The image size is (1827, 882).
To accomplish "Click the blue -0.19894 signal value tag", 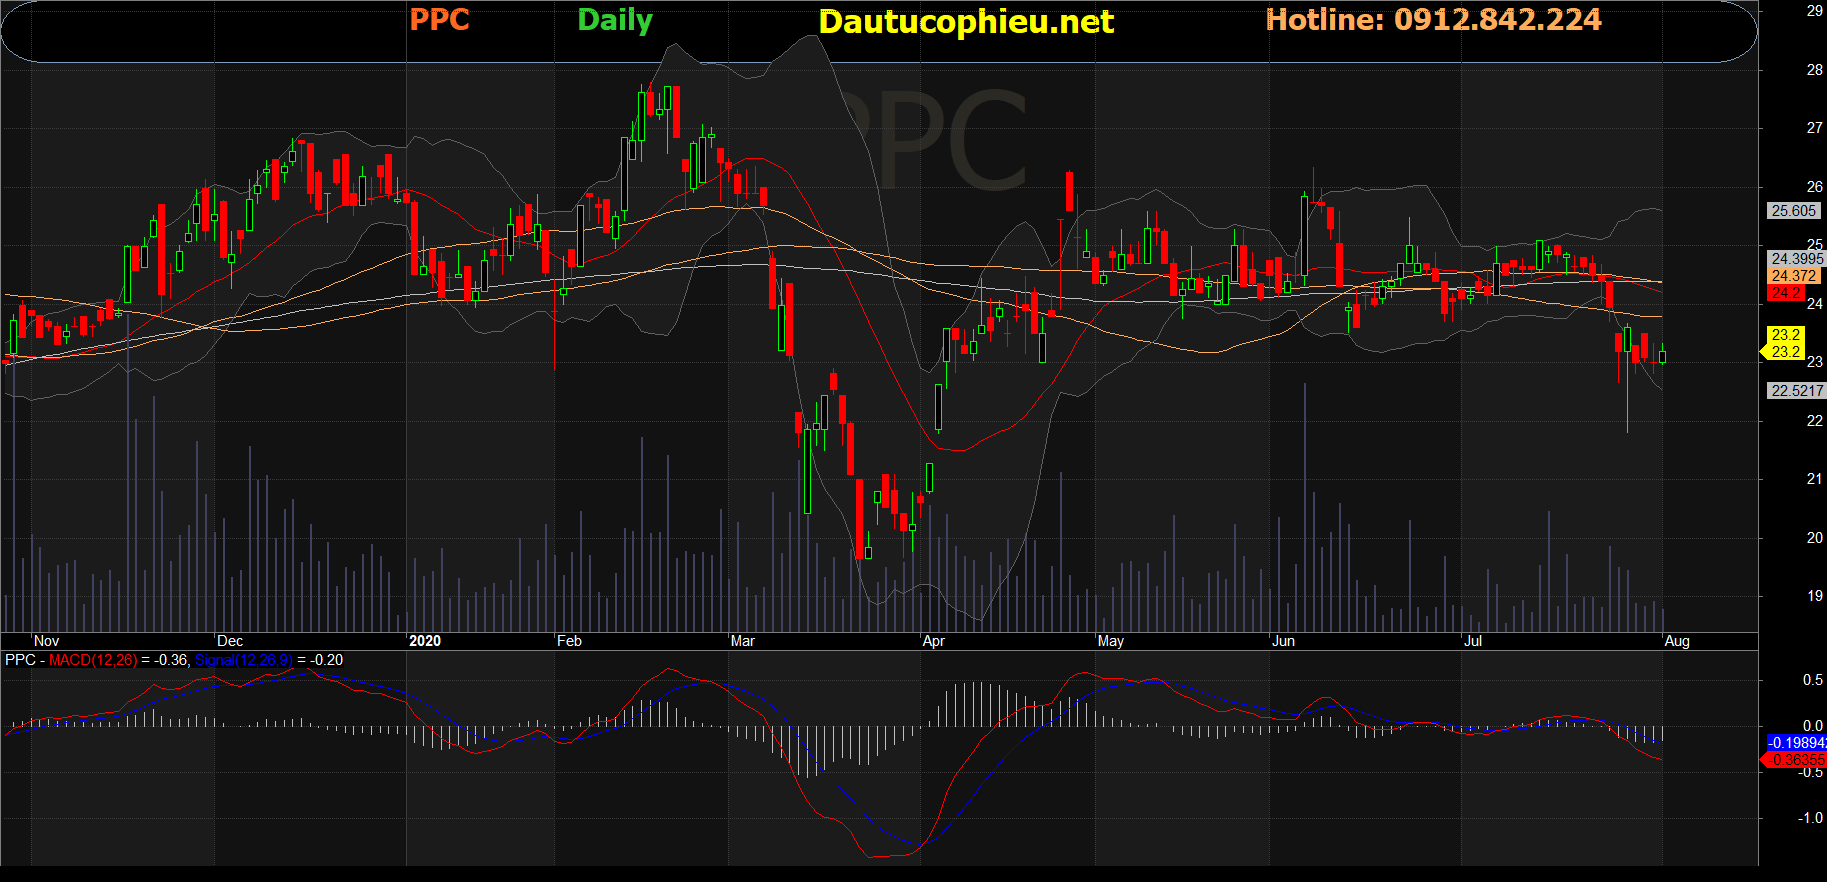I will click(x=1796, y=742).
